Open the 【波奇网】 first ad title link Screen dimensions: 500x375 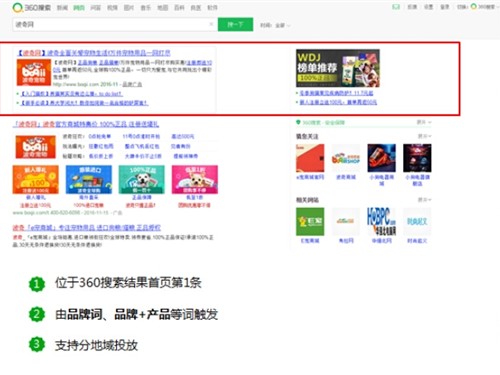[93, 53]
